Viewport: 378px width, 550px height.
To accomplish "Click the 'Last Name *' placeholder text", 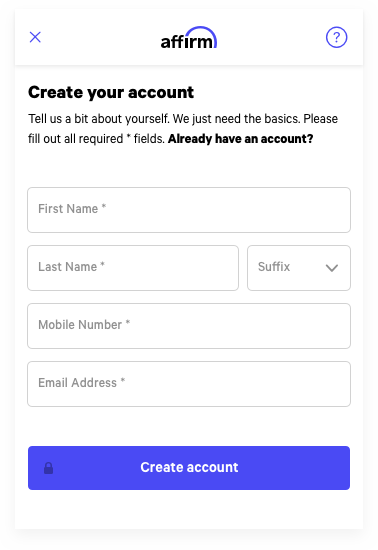I will (71, 267).
